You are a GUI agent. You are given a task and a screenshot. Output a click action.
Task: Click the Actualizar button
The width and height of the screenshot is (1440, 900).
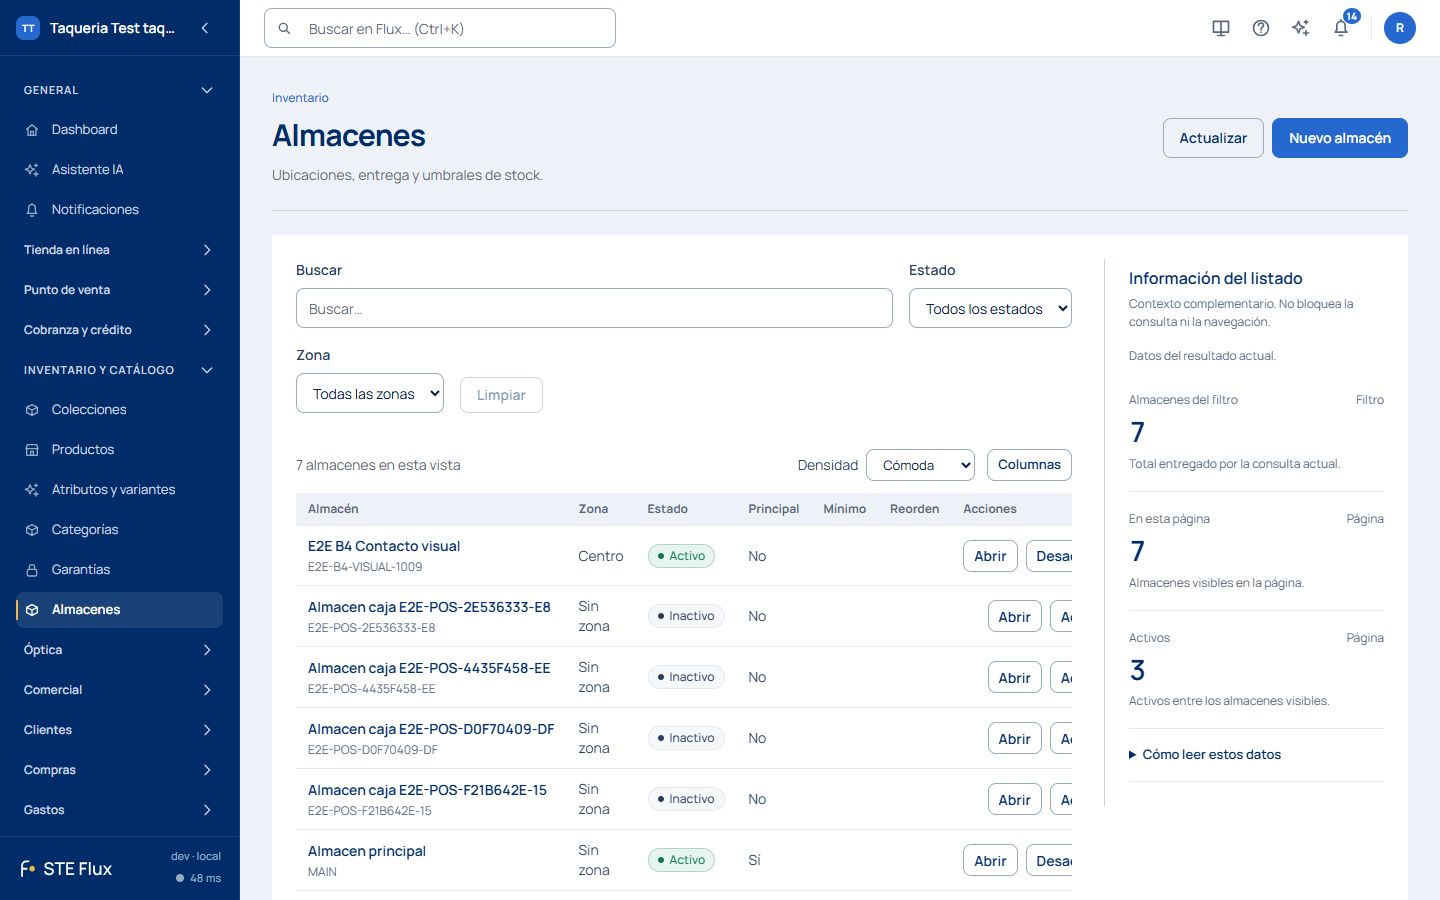pos(1213,138)
